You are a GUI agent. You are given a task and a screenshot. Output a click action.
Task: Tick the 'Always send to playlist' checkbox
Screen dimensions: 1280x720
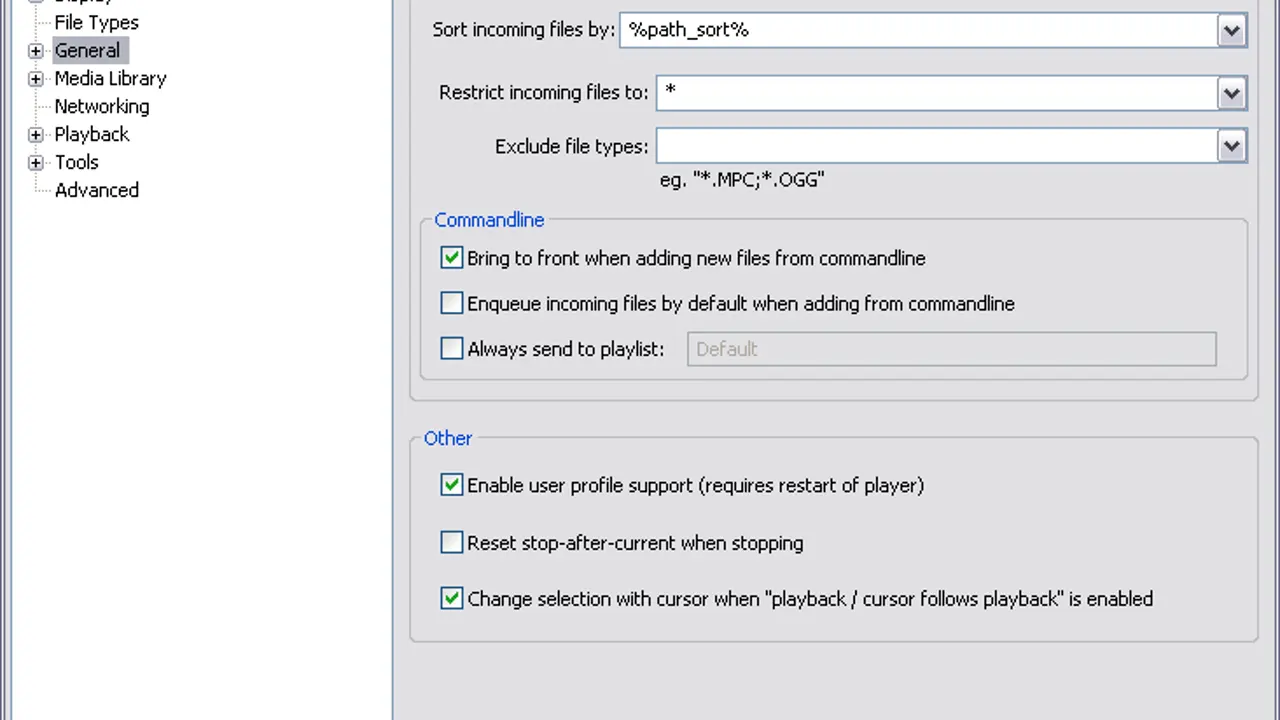coord(452,349)
